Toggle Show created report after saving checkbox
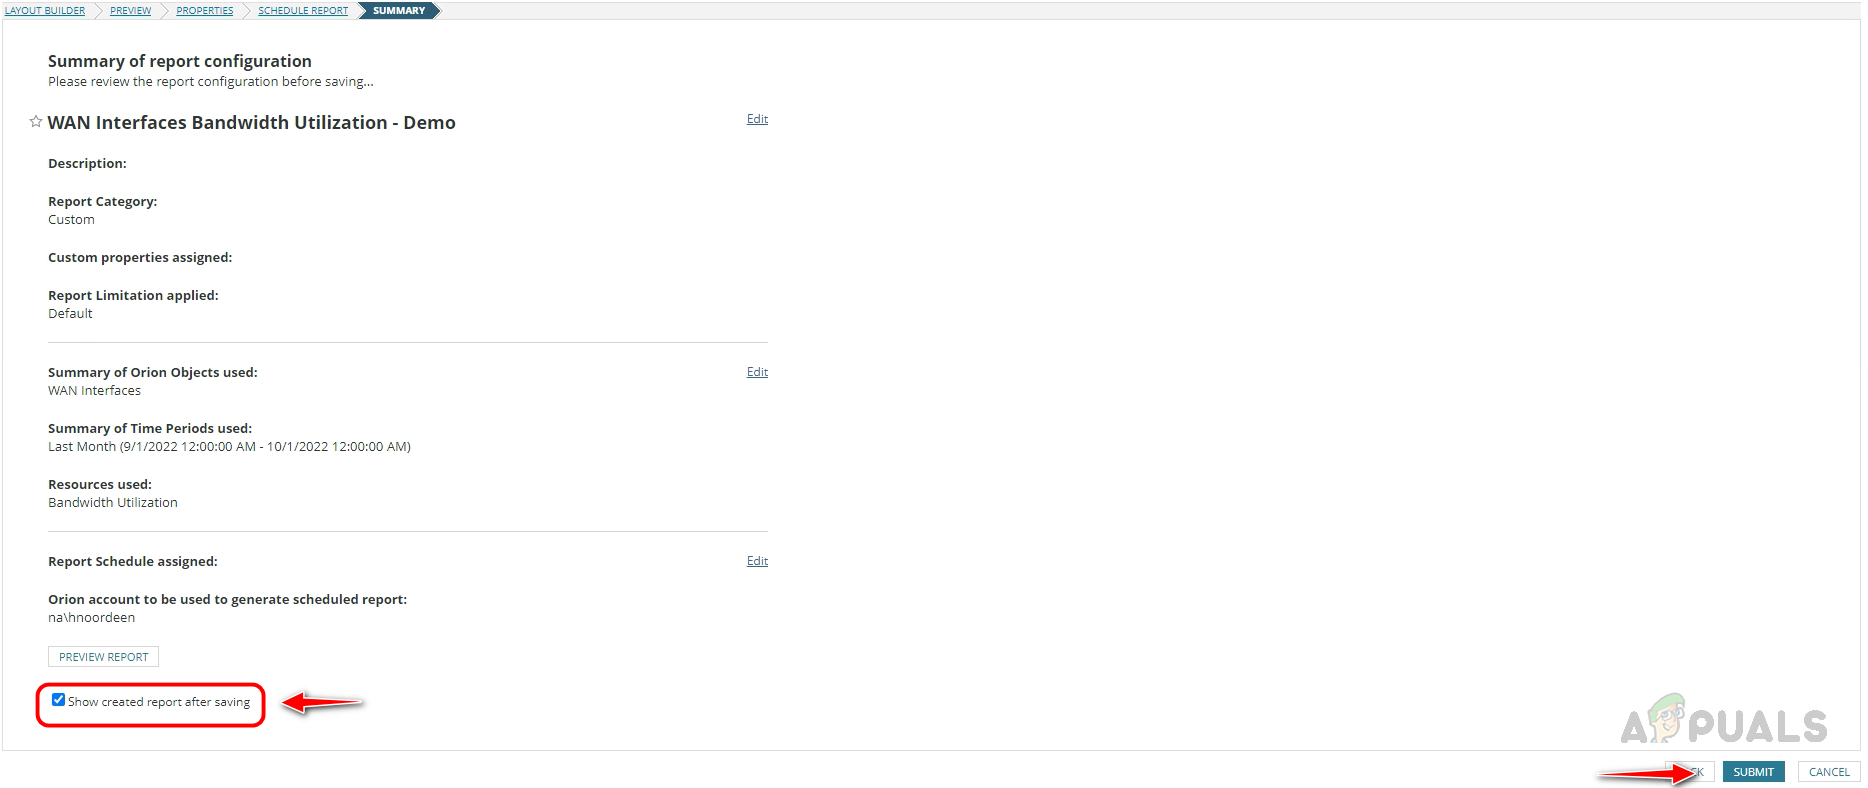Screen dimensions: 1868x788 [x=59, y=700]
